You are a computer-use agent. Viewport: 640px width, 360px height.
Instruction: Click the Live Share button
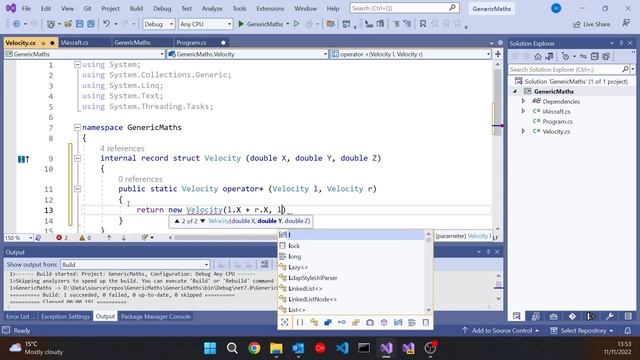591,24
